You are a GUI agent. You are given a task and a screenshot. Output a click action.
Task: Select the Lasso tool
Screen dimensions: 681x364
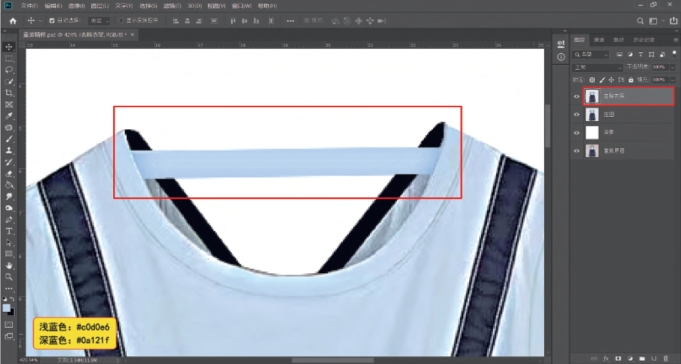(9, 70)
